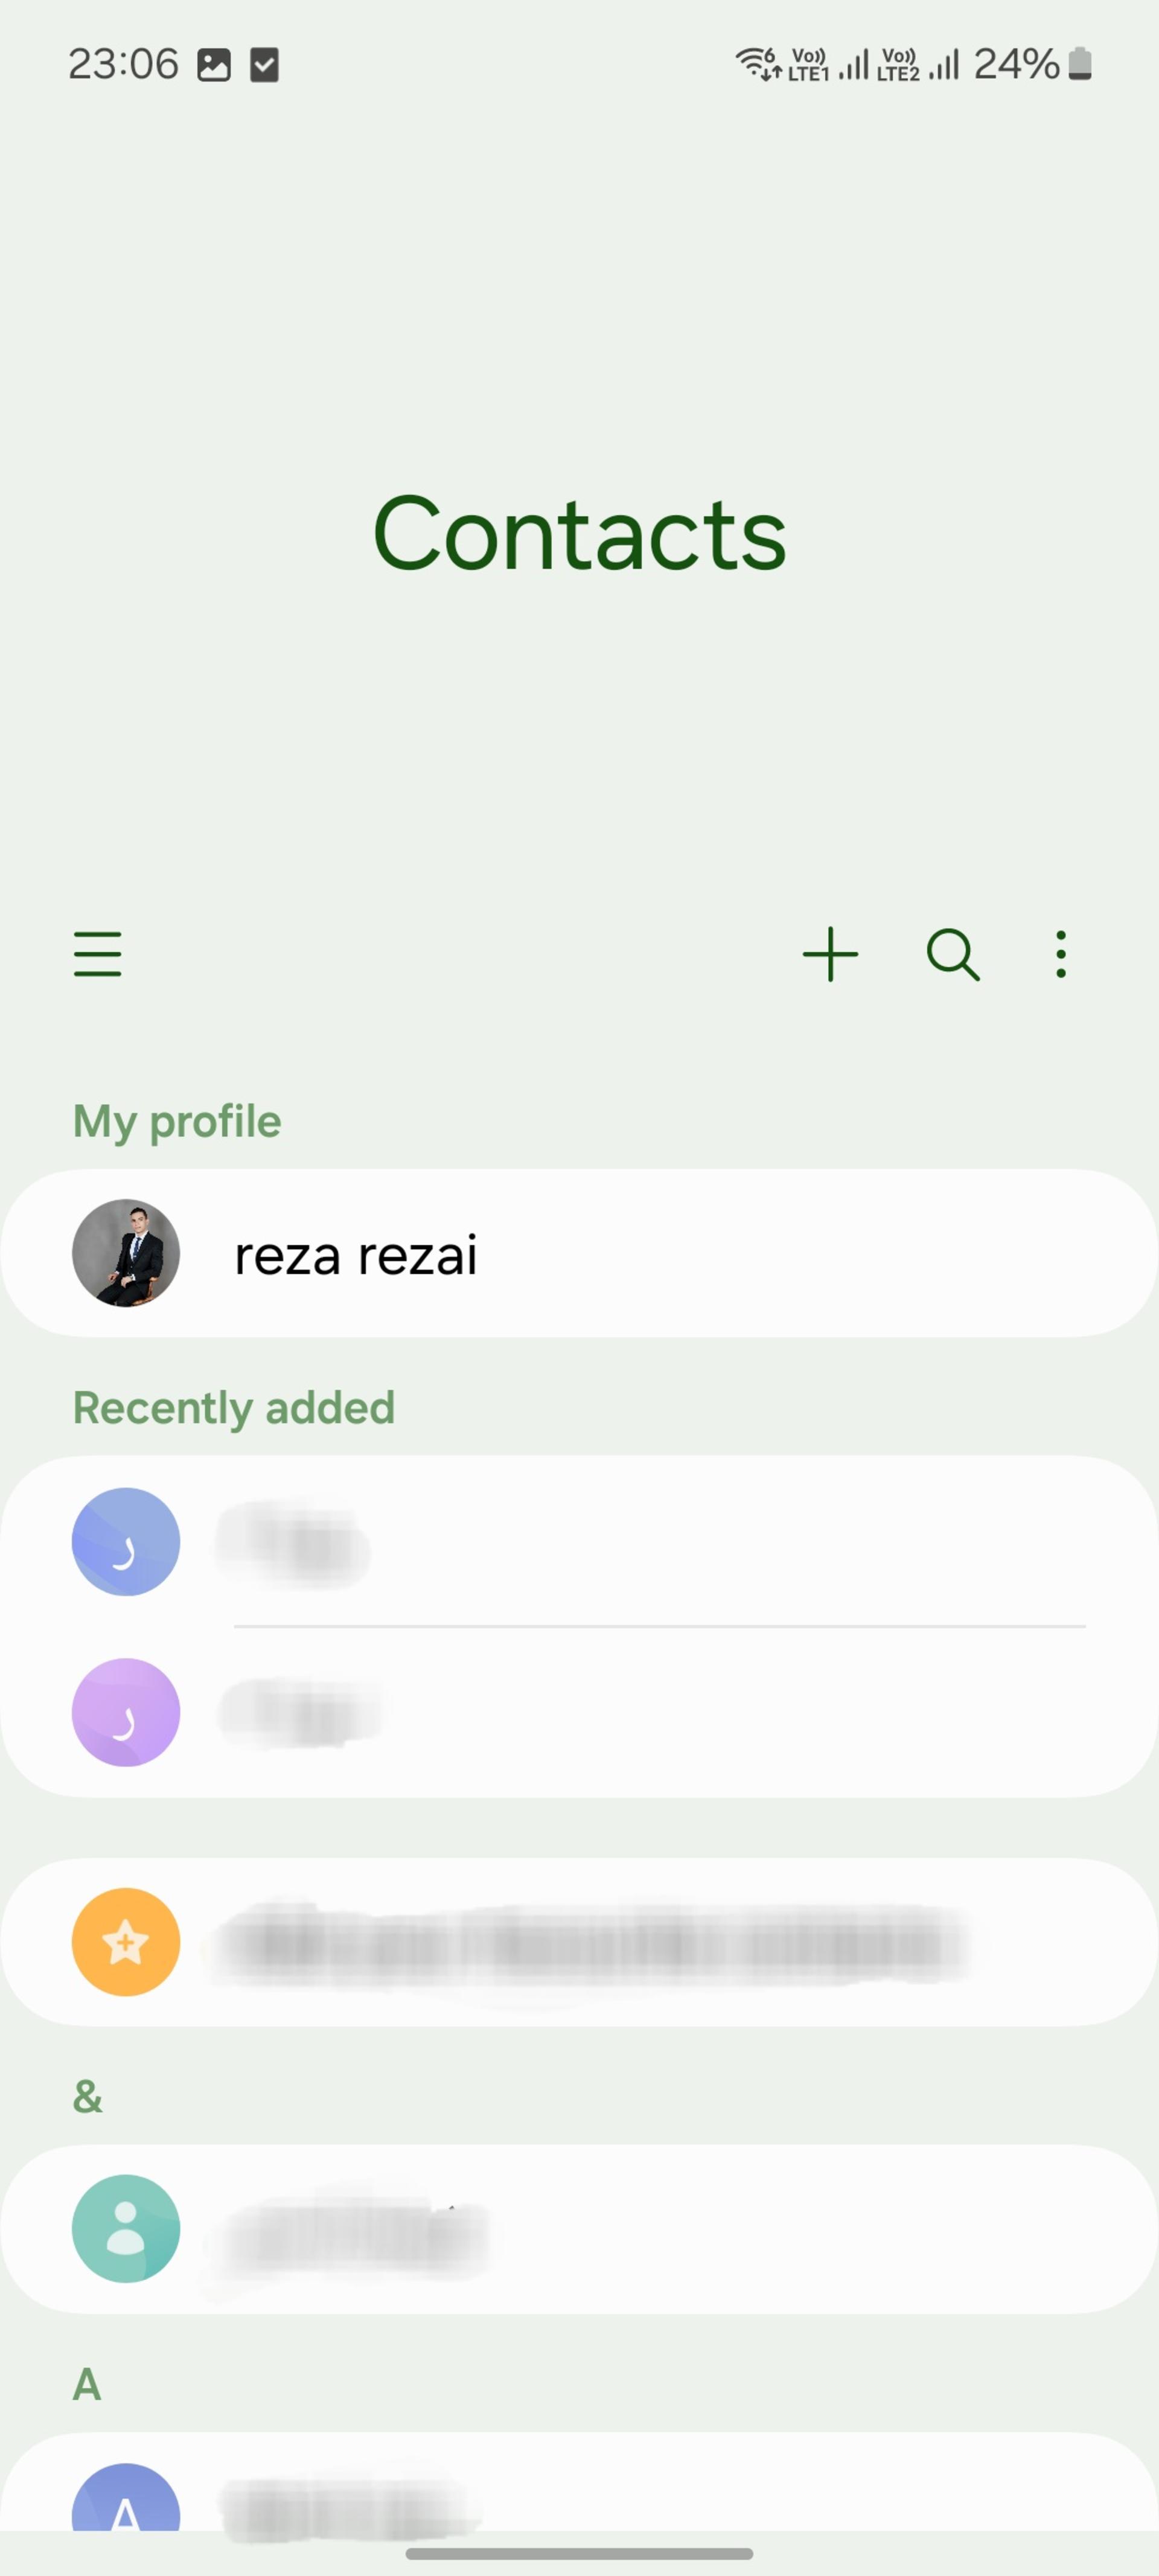Select the purple avatar recently added contact
Screen dimensions: 1159x2576
(x=579, y=1712)
